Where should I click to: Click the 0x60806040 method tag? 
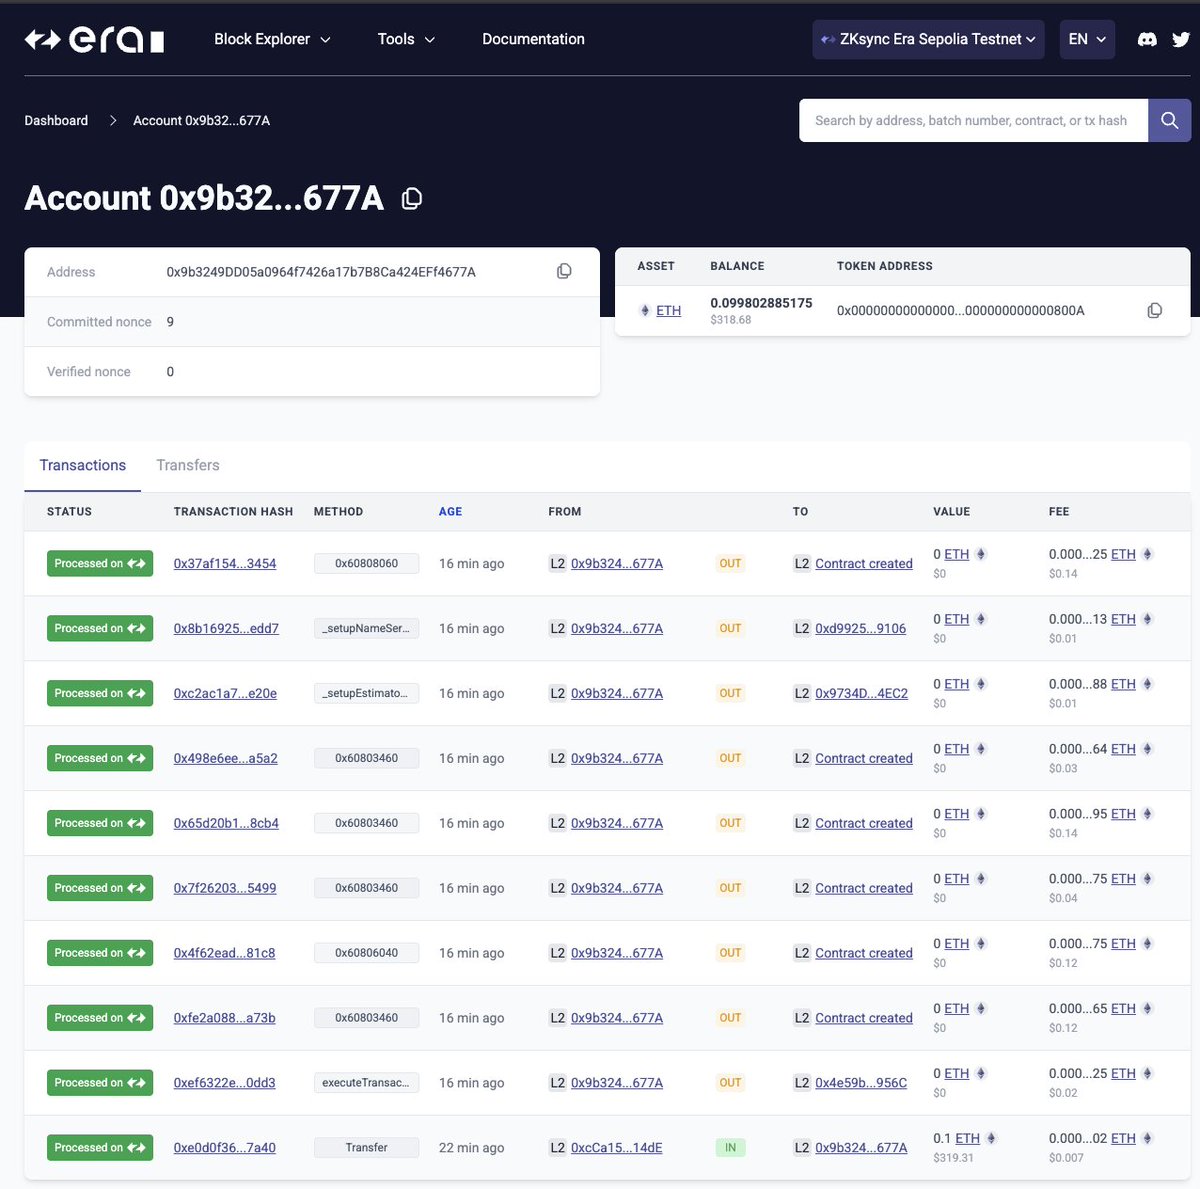tap(366, 953)
